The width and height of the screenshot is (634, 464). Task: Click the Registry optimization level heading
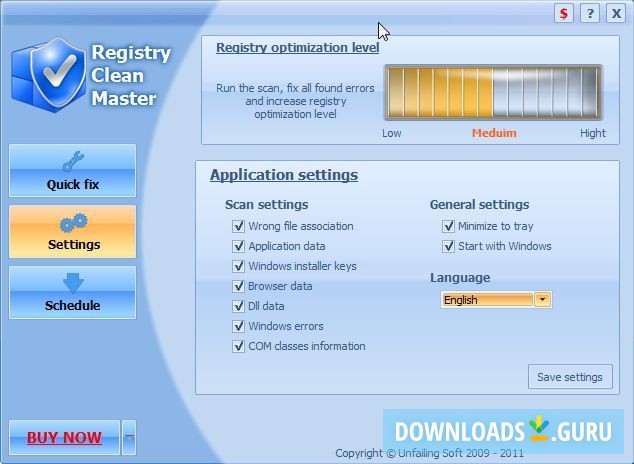tap(298, 48)
